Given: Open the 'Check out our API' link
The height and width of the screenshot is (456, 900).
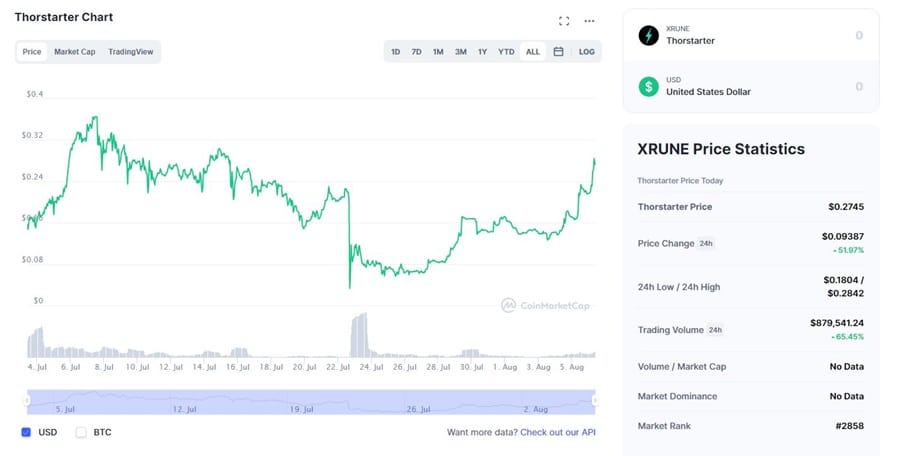Looking at the screenshot, I should coord(558,433).
